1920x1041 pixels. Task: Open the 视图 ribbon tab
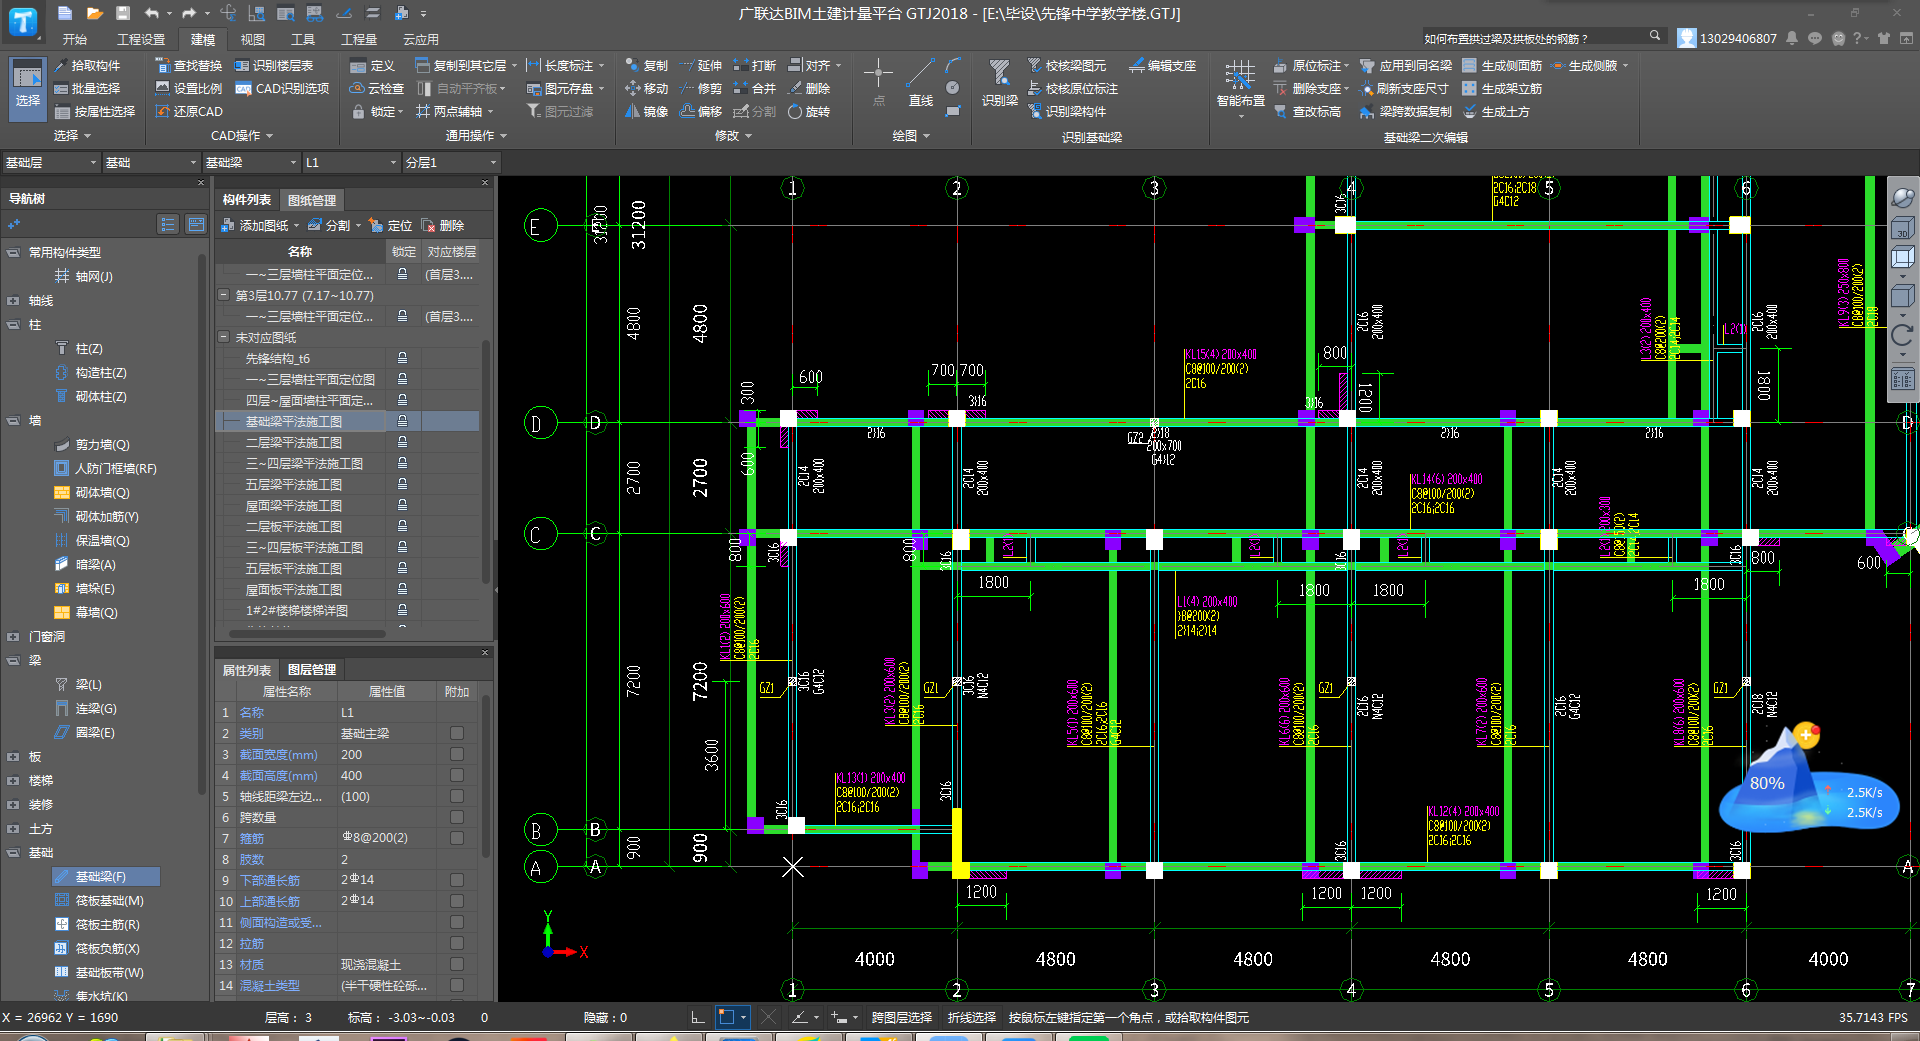(x=253, y=39)
